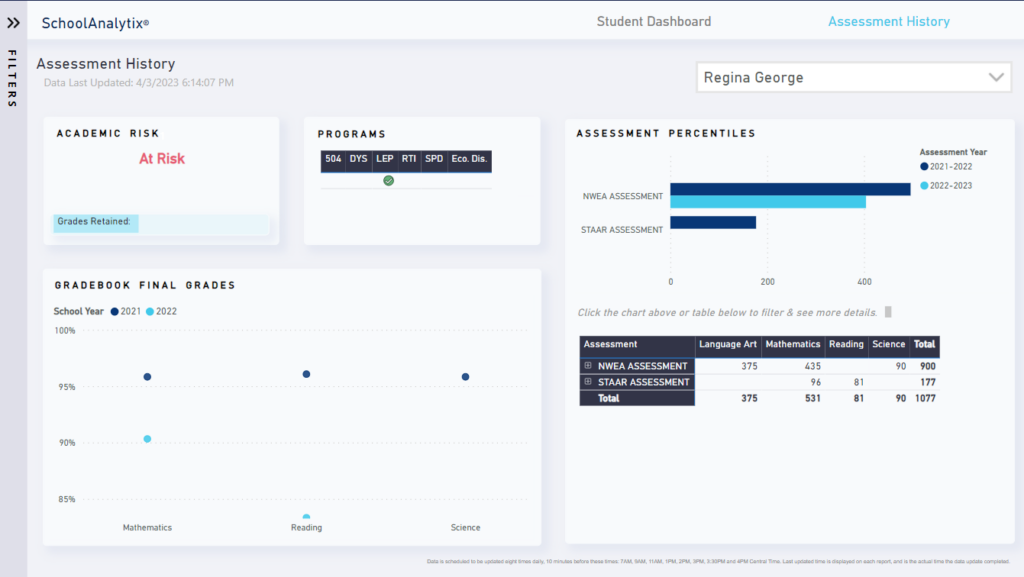Select the 2021 Mathematics grade point
This screenshot has width=1024, height=577.
[147, 377]
